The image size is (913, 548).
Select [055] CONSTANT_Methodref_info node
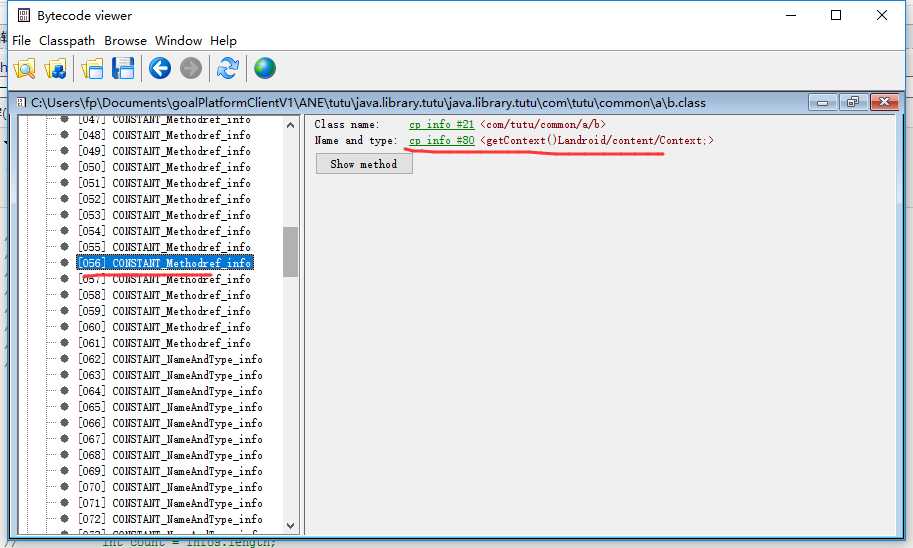(x=164, y=247)
